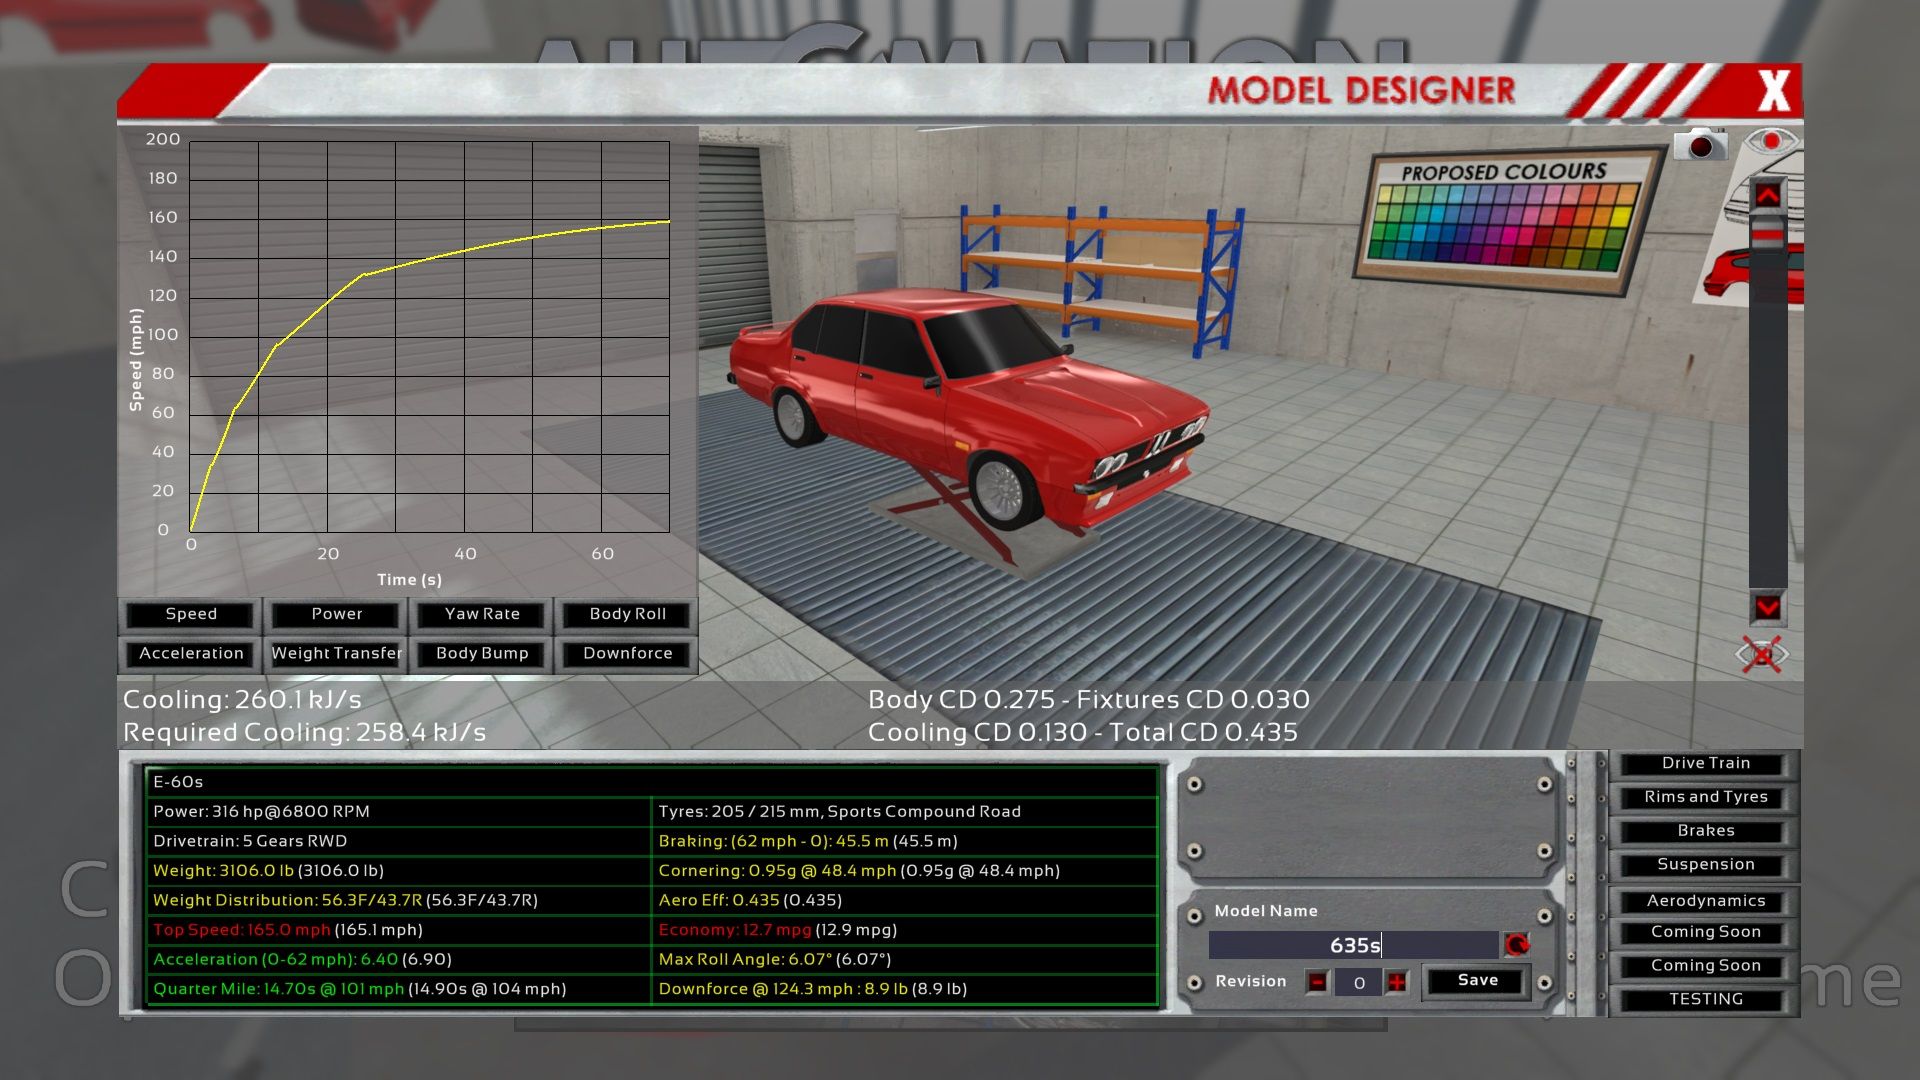Close the Model Designer with X
This screenshot has width=1920, height=1080.
pyautogui.click(x=1773, y=91)
